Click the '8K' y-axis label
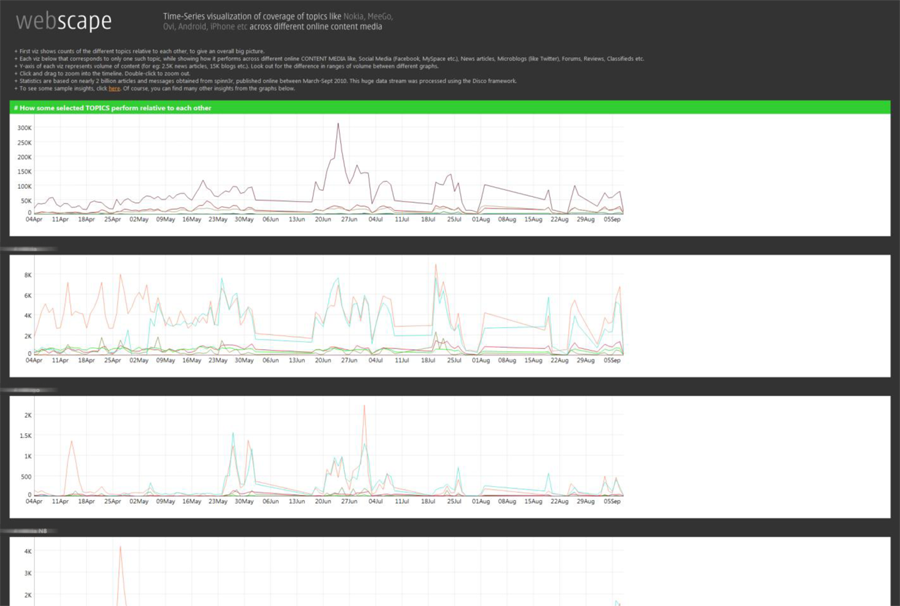This screenshot has width=900, height=606. (28, 275)
